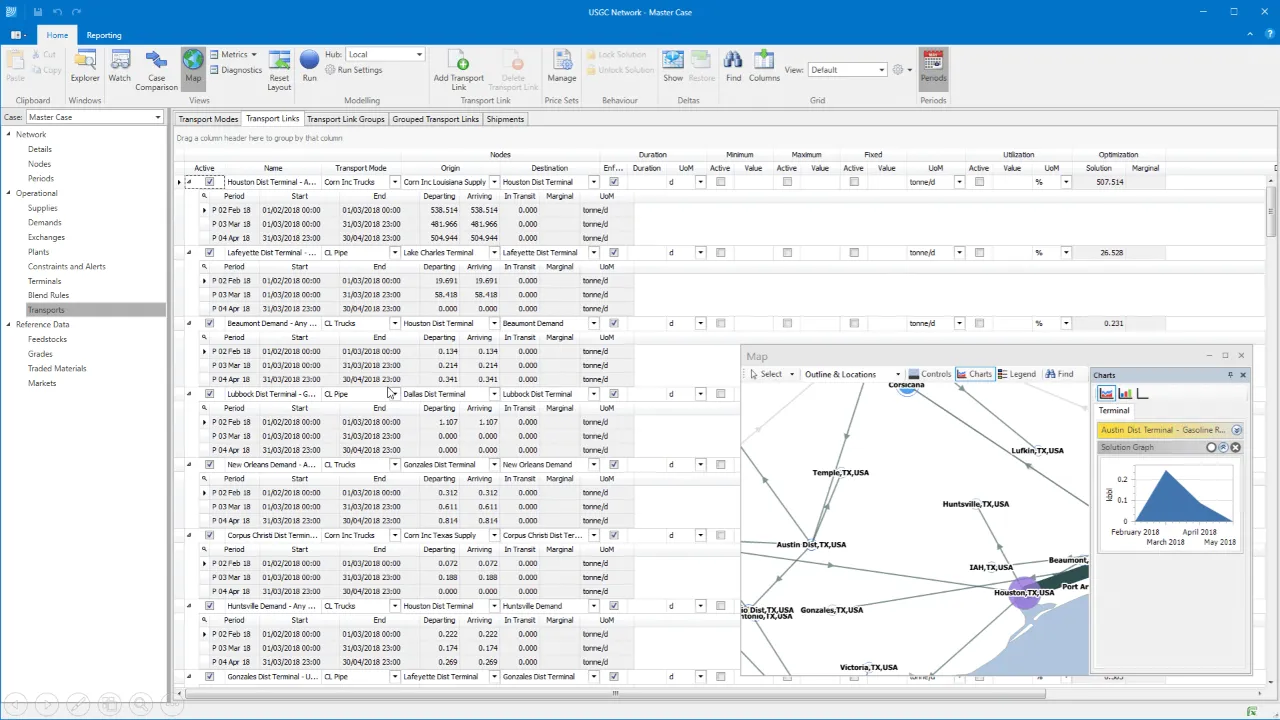
Task: Click the Run Settings button
Action: 356,70
